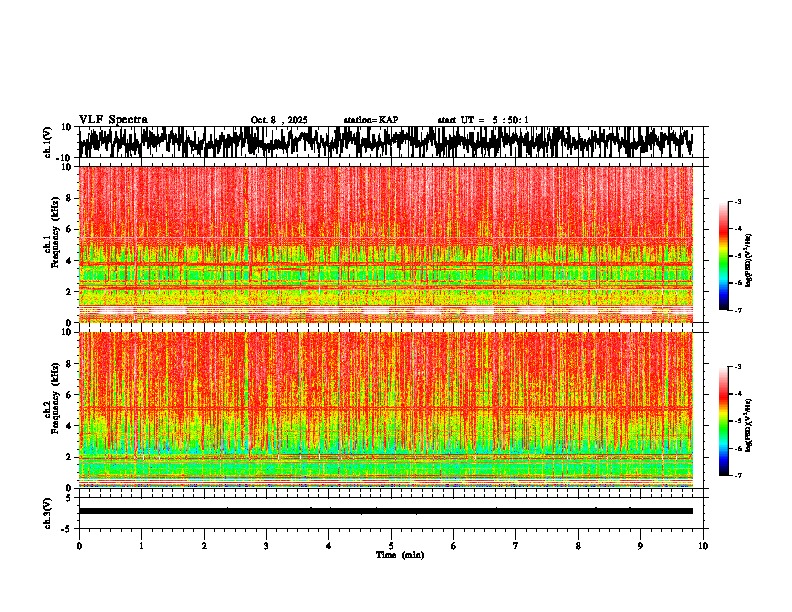Click the ch.2 spectrogram panel
This screenshot has width=792, height=612.
[385, 410]
